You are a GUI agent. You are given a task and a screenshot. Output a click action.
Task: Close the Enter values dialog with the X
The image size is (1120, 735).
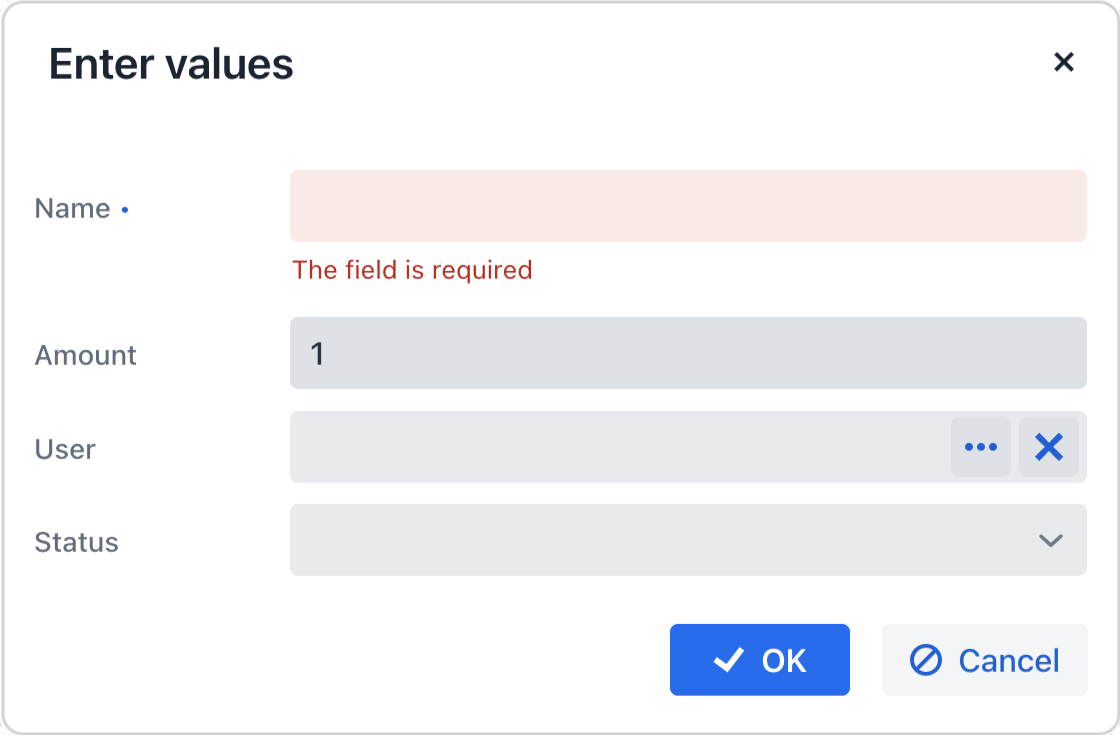(x=1063, y=62)
